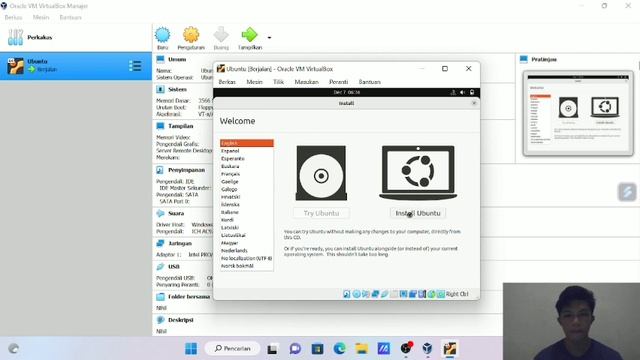
Task: Click the Right Ctrl host key indicator
Action: coord(457,294)
